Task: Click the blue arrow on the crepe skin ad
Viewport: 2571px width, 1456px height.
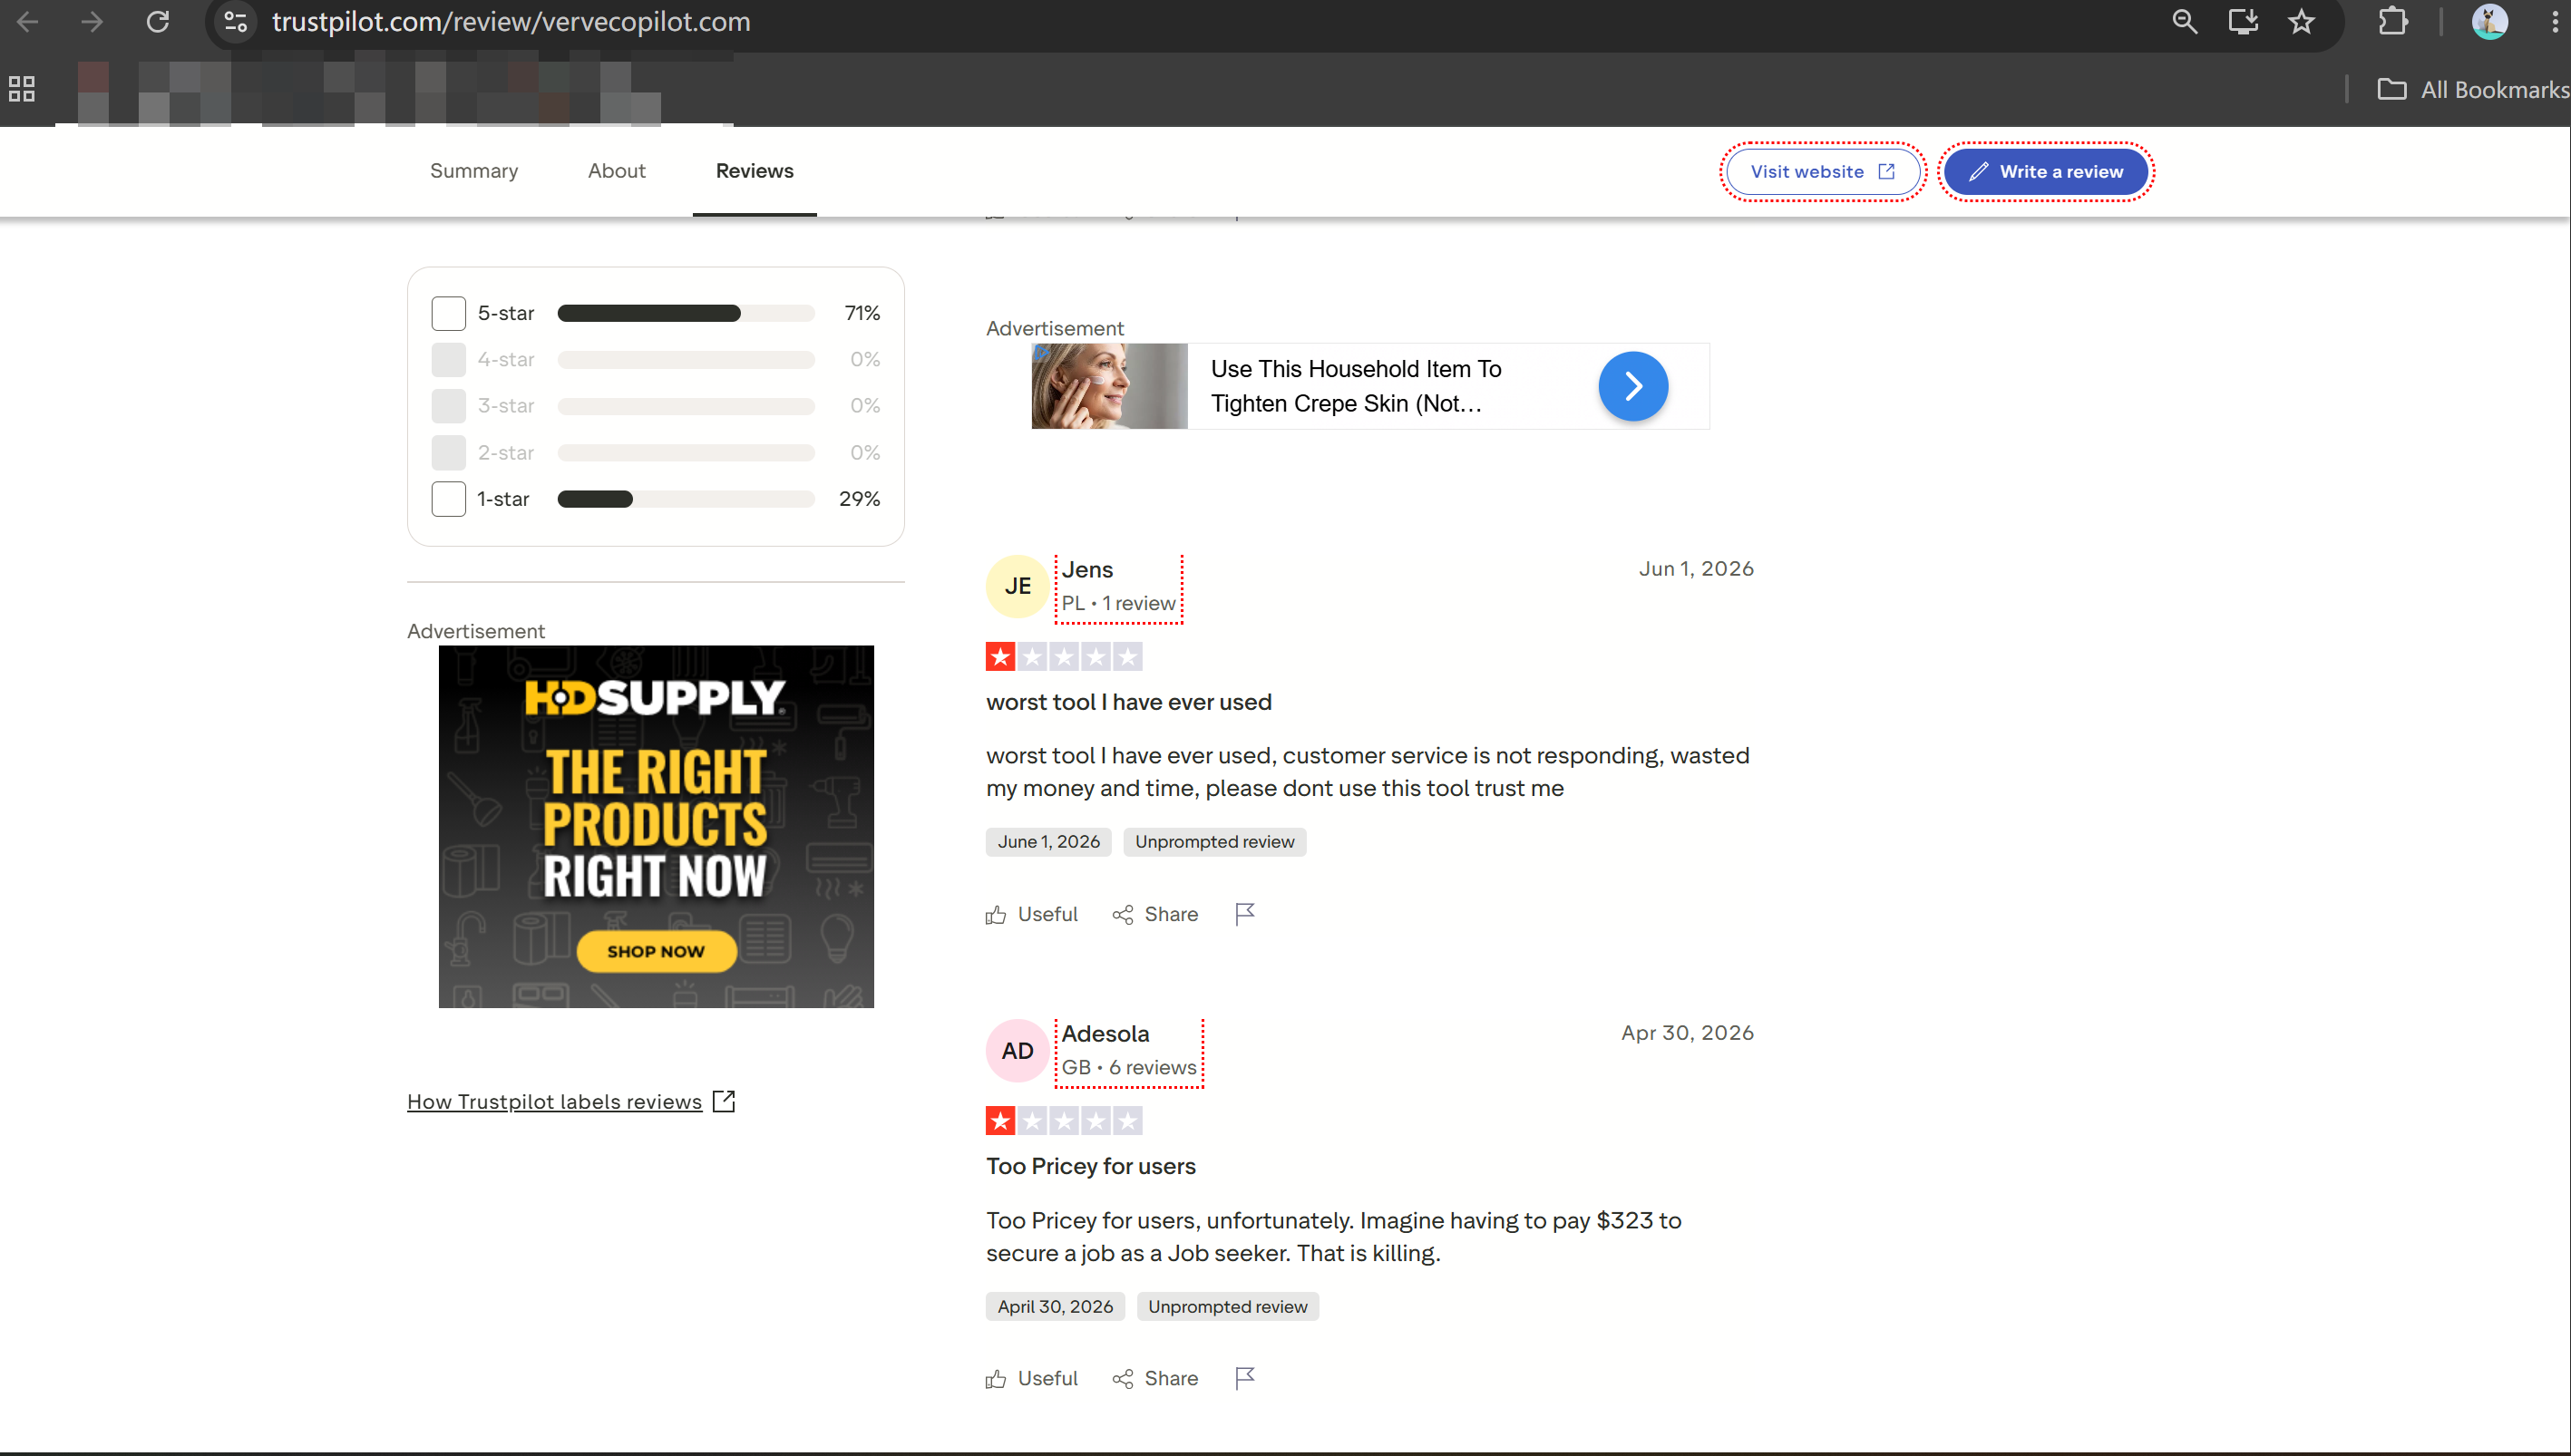Action: [x=1633, y=386]
